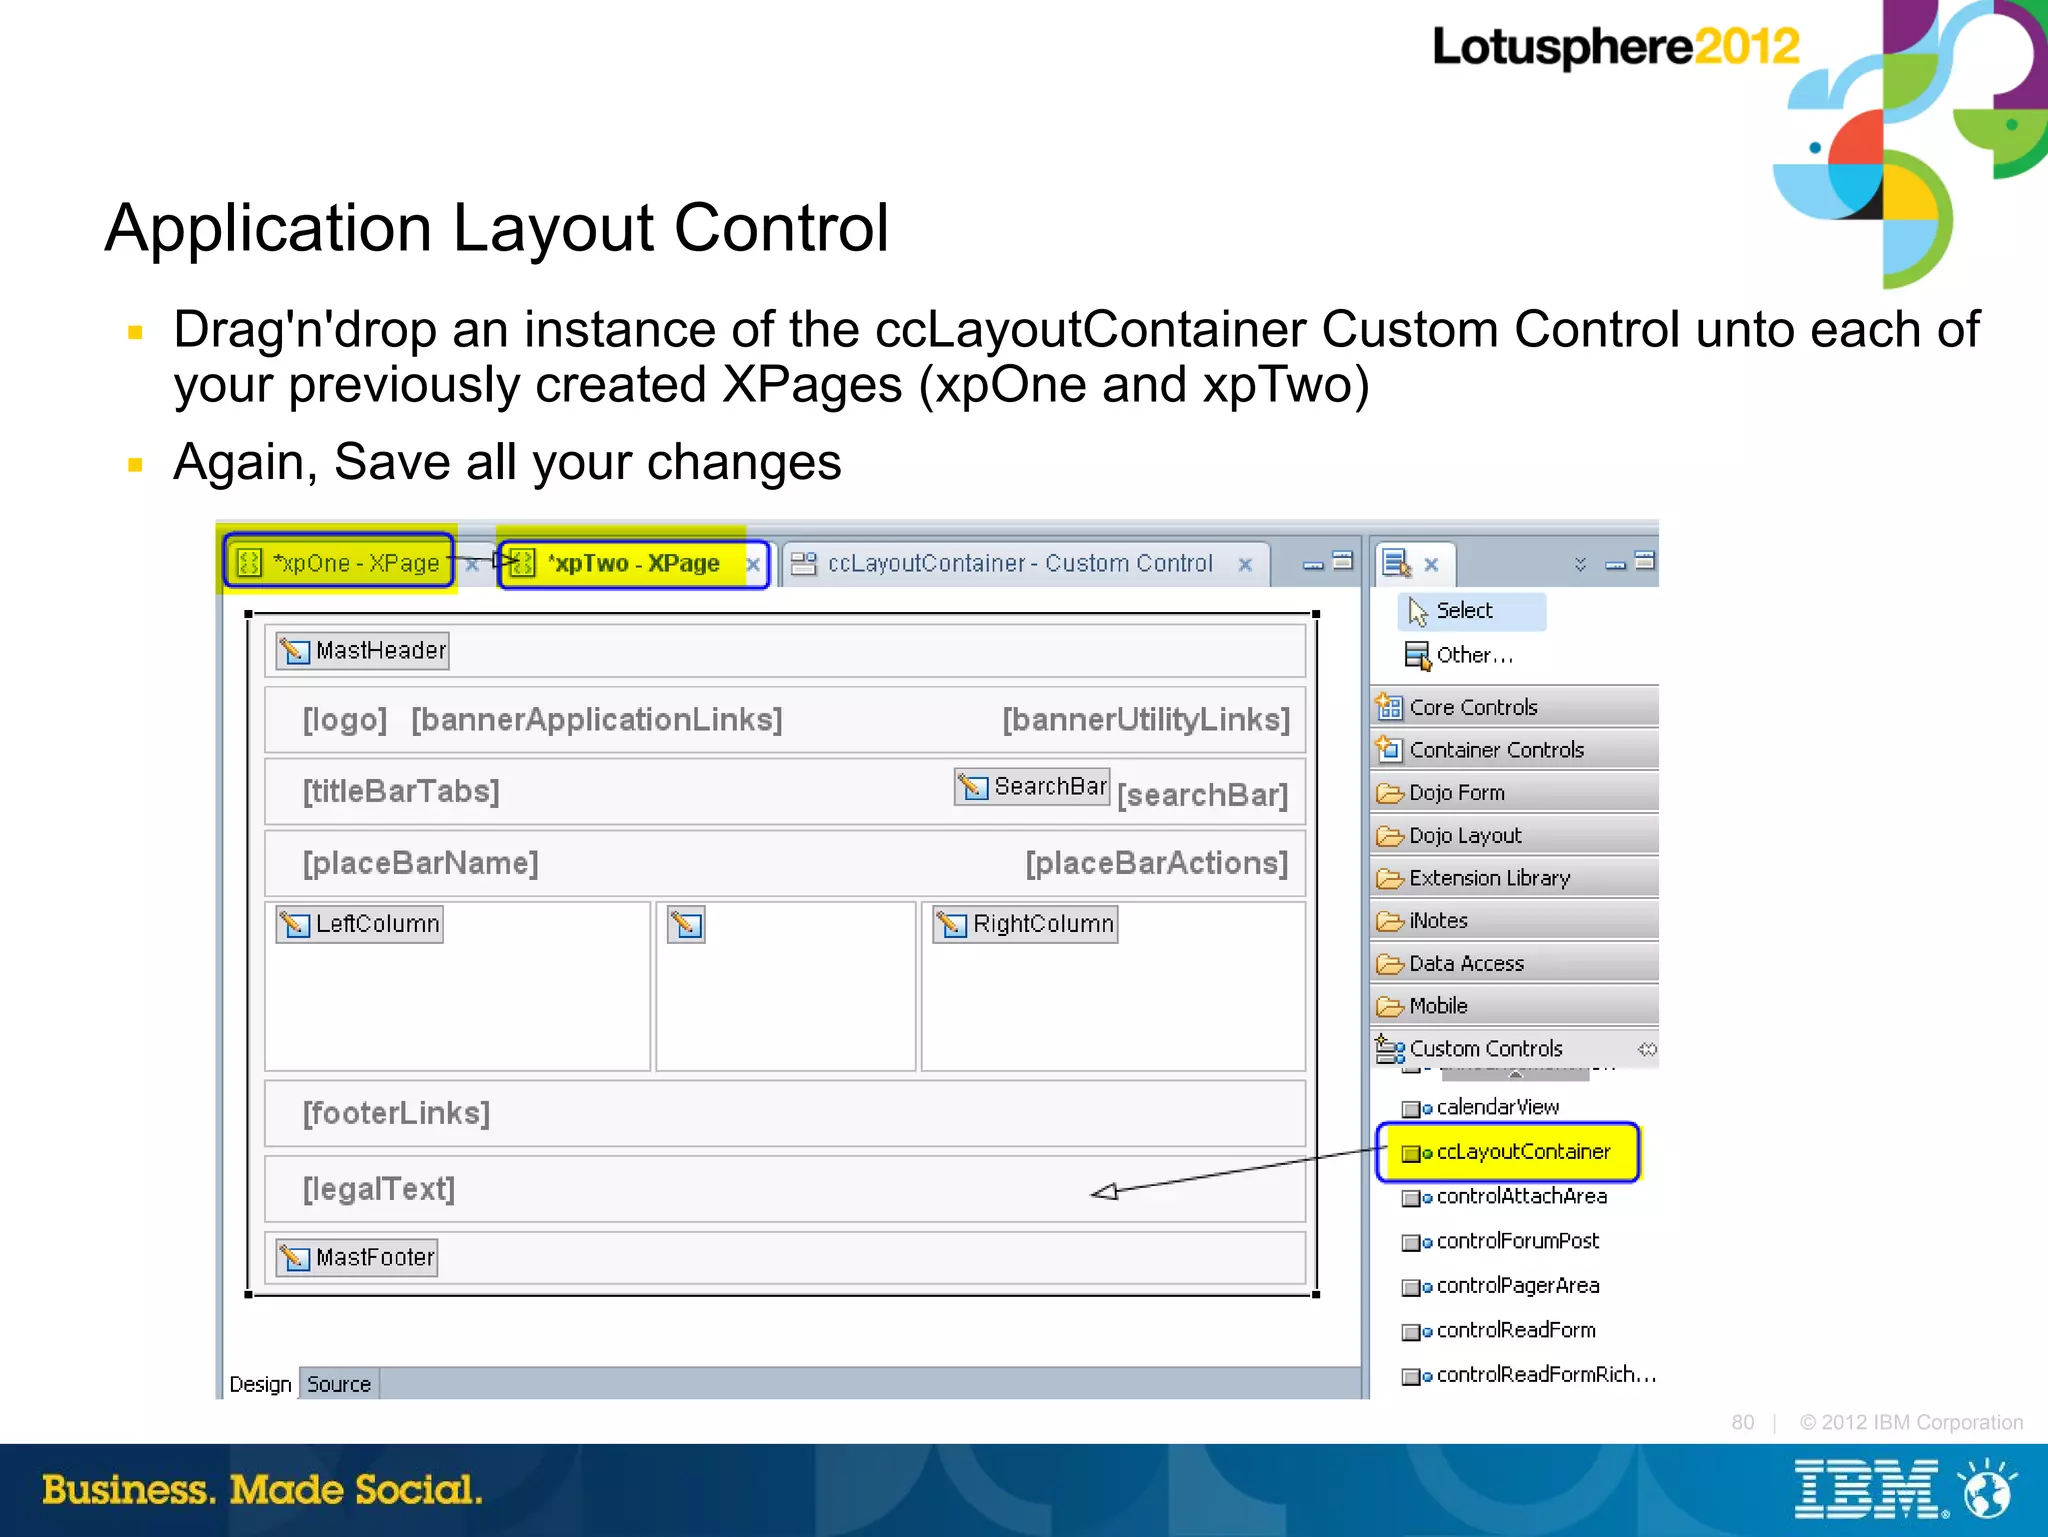Maximize the editor area
The width and height of the screenshot is (2048, 1537).
[x=1343, y=561]
